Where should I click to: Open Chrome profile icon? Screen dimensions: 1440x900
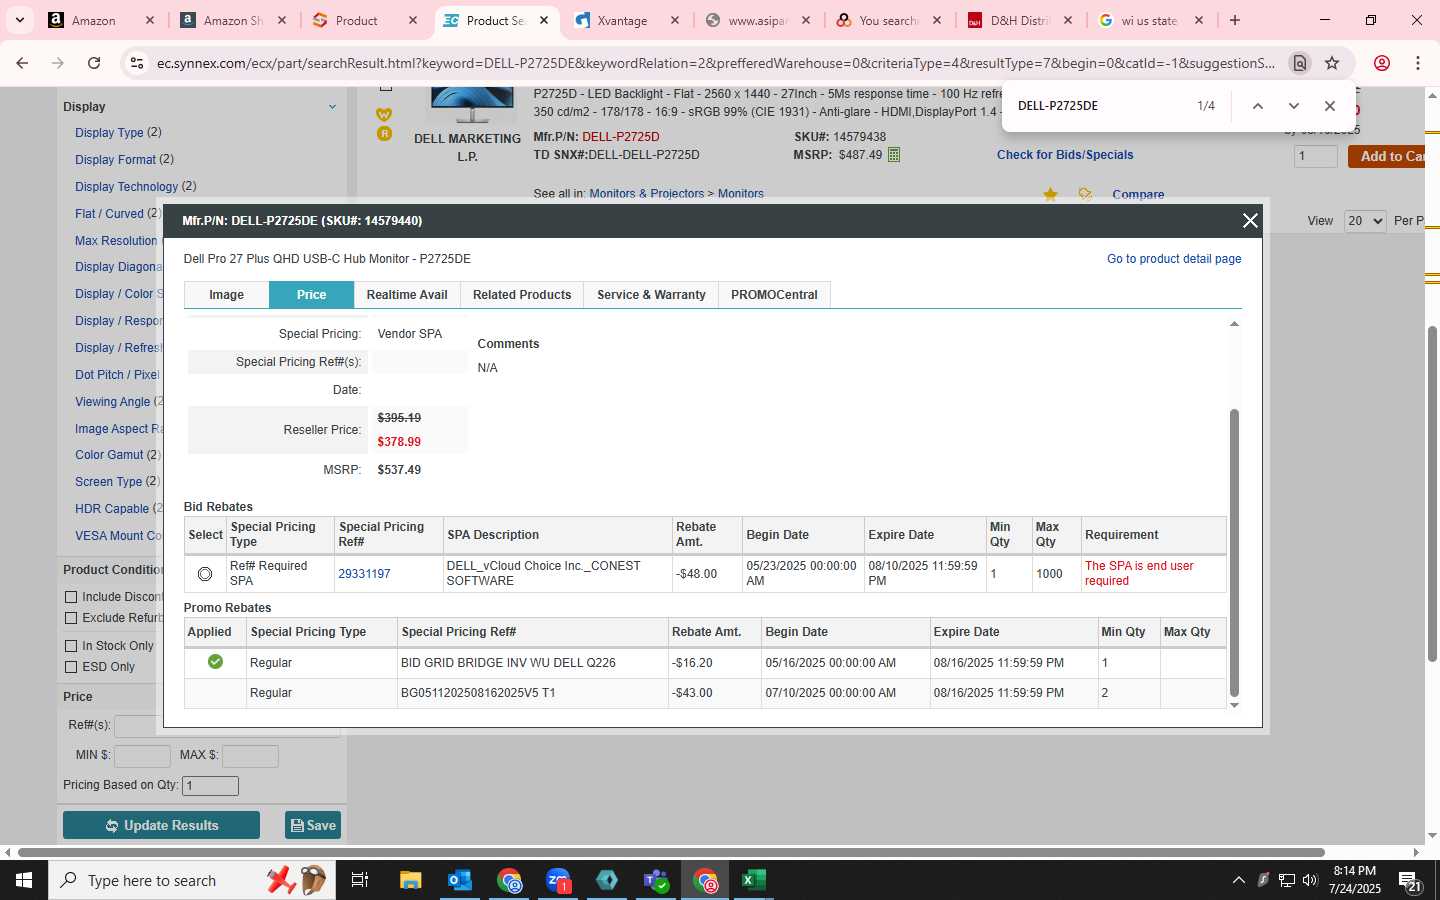[x=1382, y=63]
